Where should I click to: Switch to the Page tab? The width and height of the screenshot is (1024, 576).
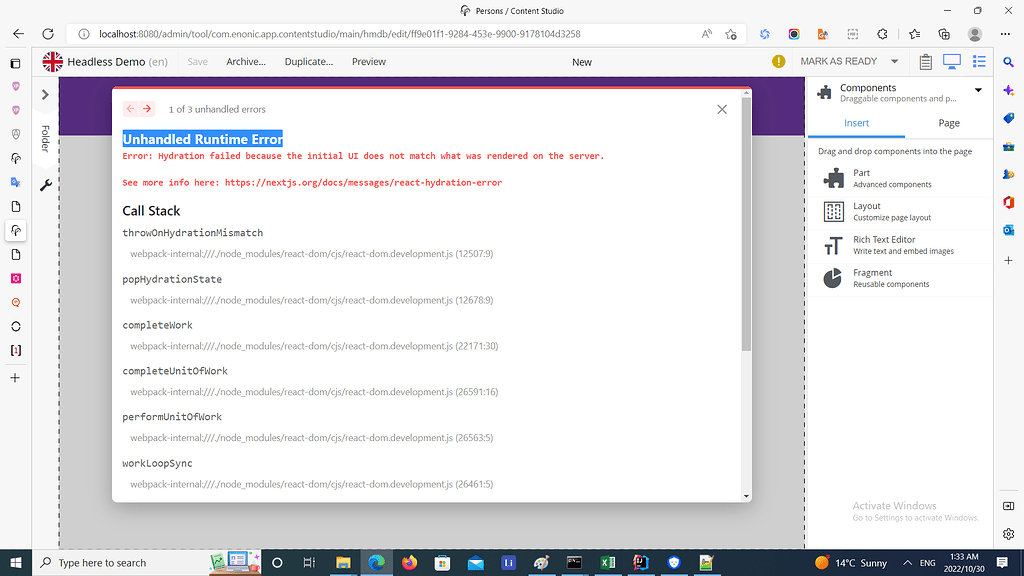click(x=948, y=122)
